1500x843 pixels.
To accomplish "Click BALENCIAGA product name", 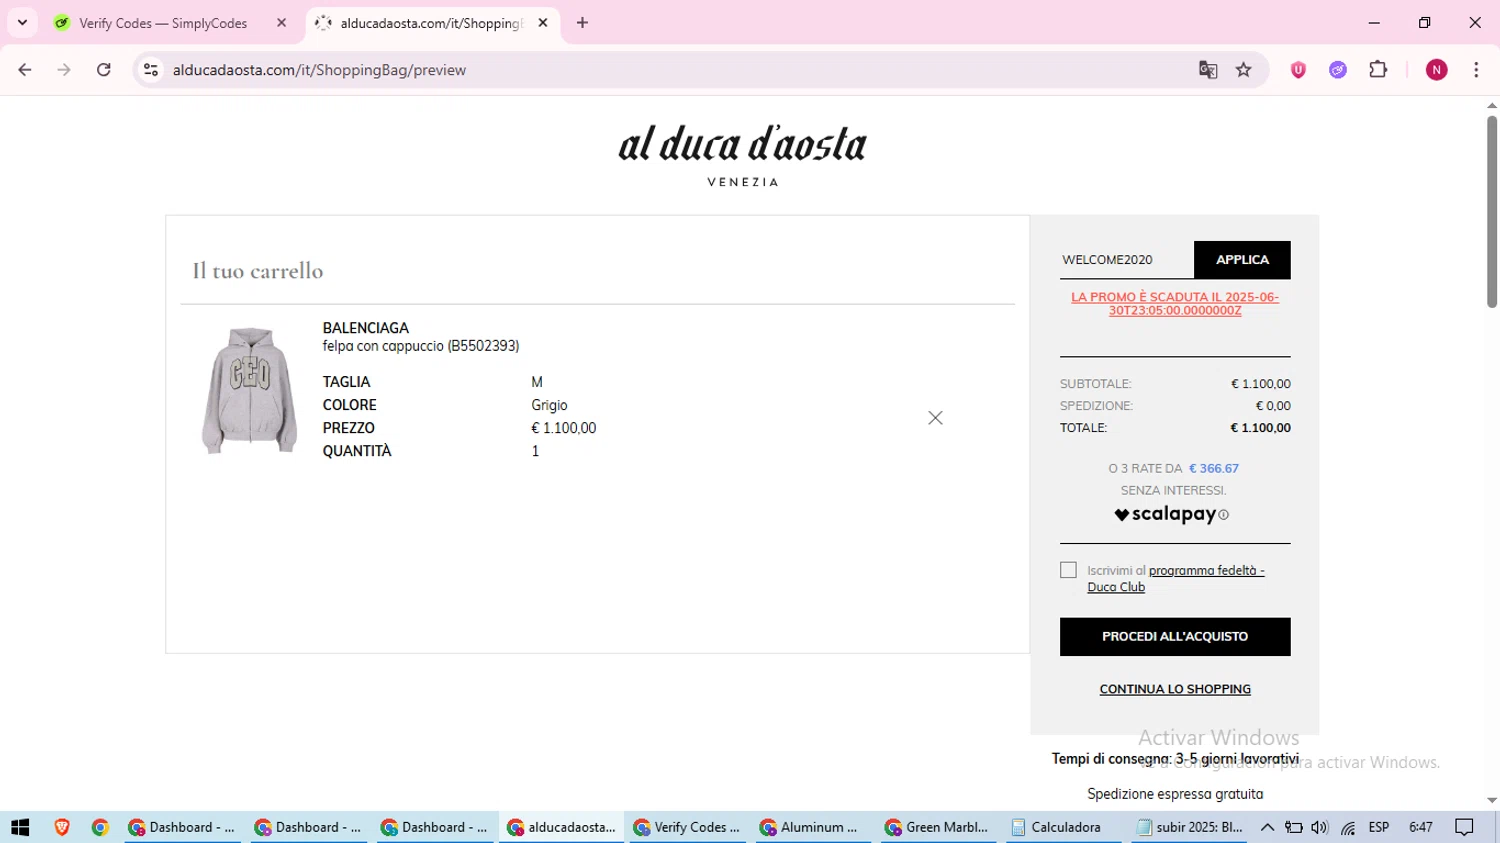I will 366,328.
